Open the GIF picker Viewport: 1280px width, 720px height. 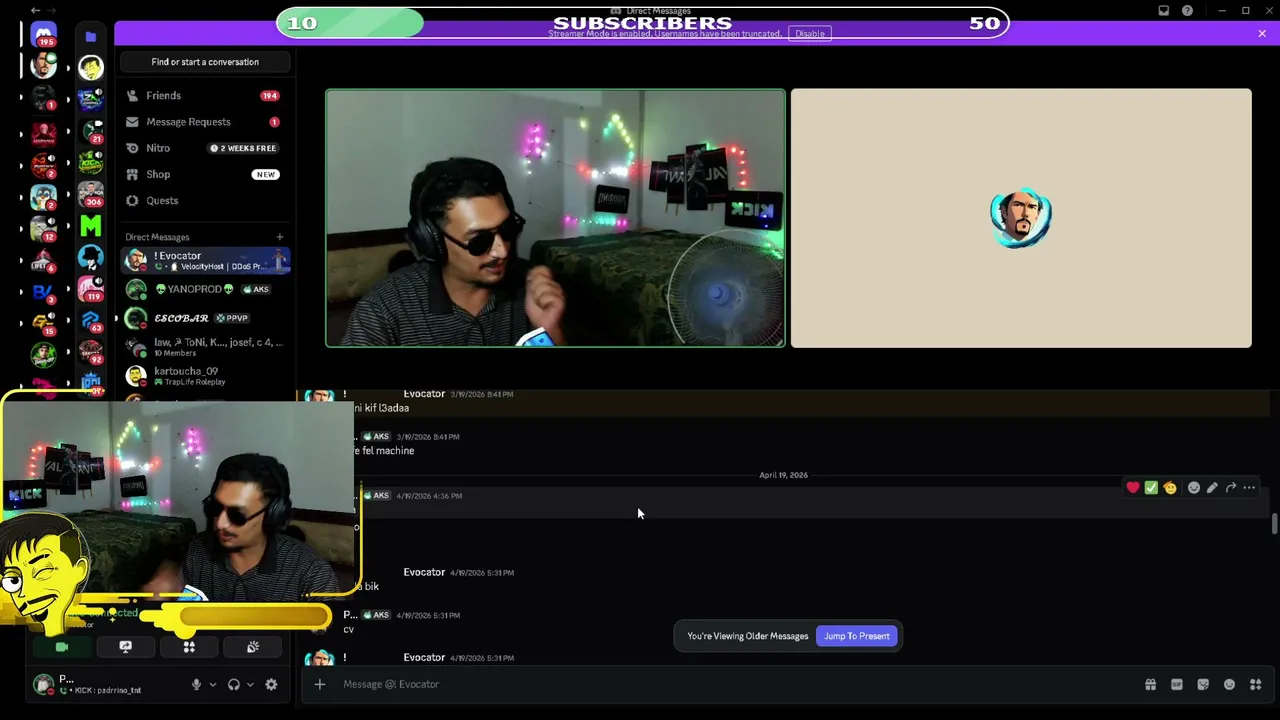pos(1177,684)
